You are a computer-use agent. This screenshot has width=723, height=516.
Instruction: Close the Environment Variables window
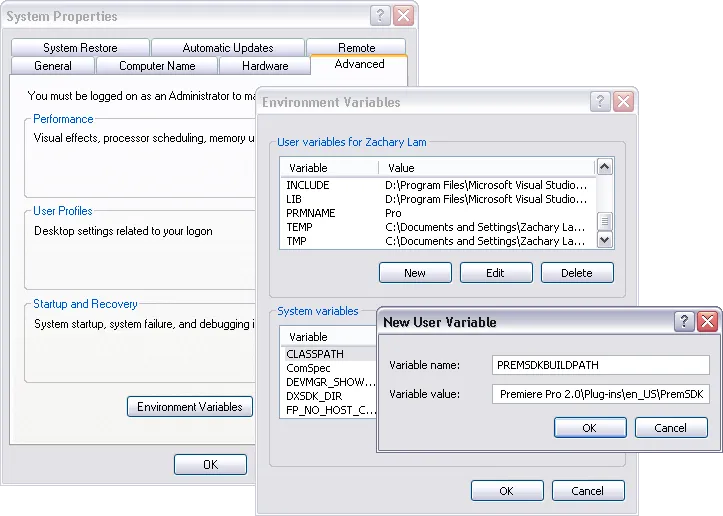623,101
